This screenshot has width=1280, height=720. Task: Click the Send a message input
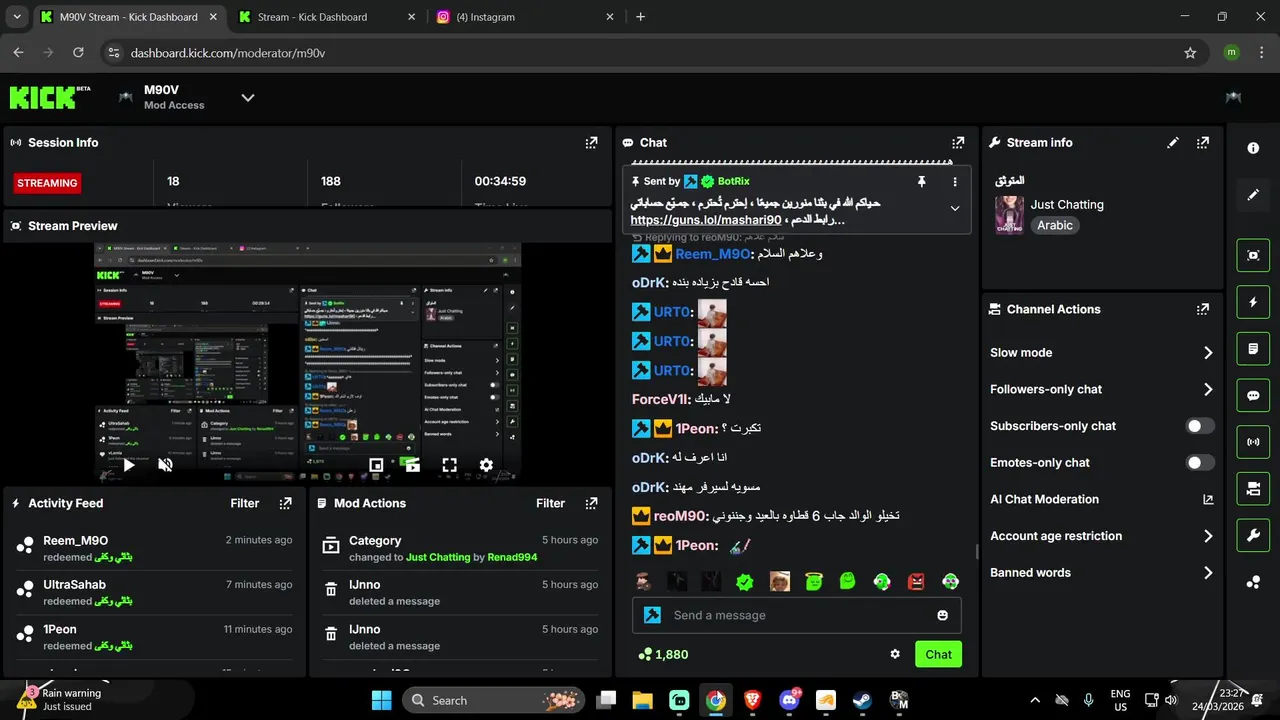(797, 616)
